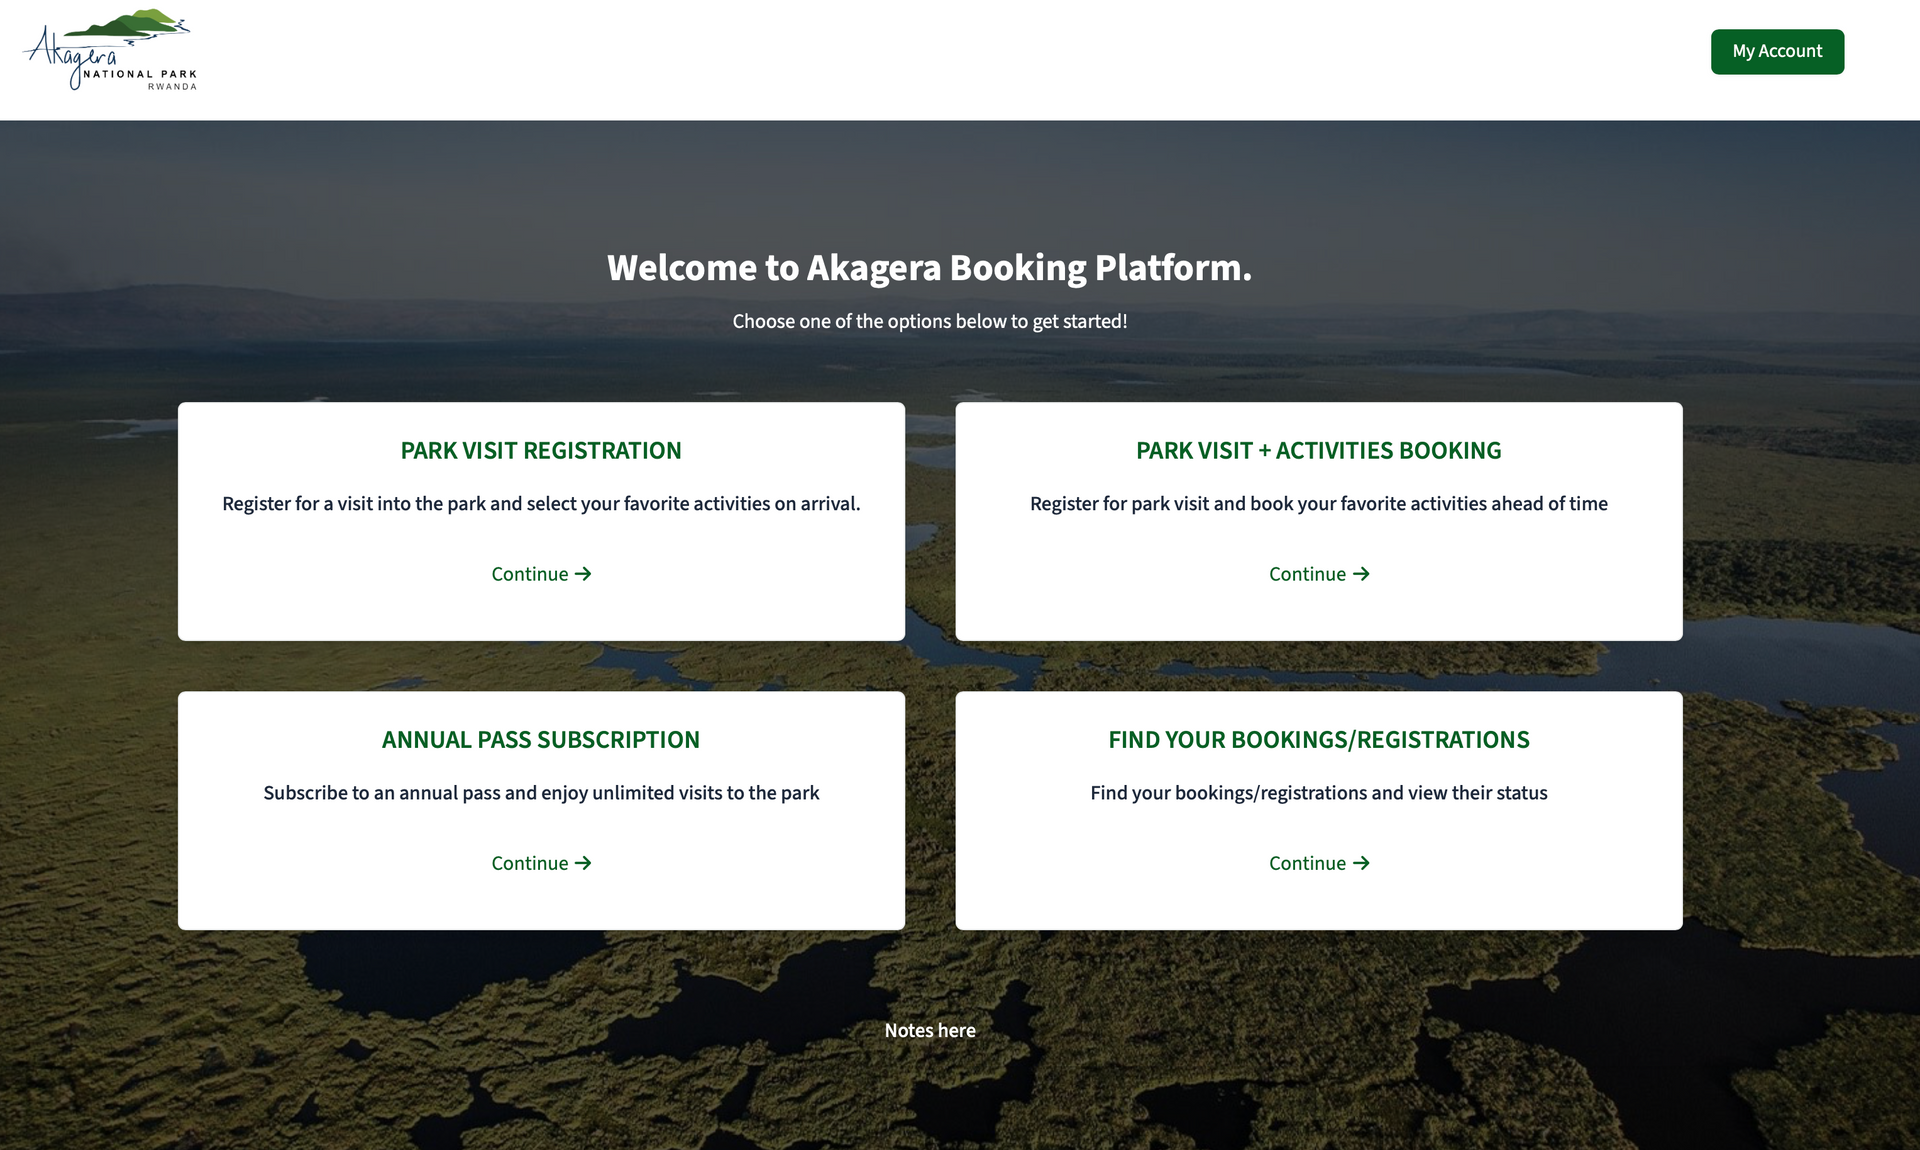
Task: Click 'Notes here' text
Action: 930,1030
